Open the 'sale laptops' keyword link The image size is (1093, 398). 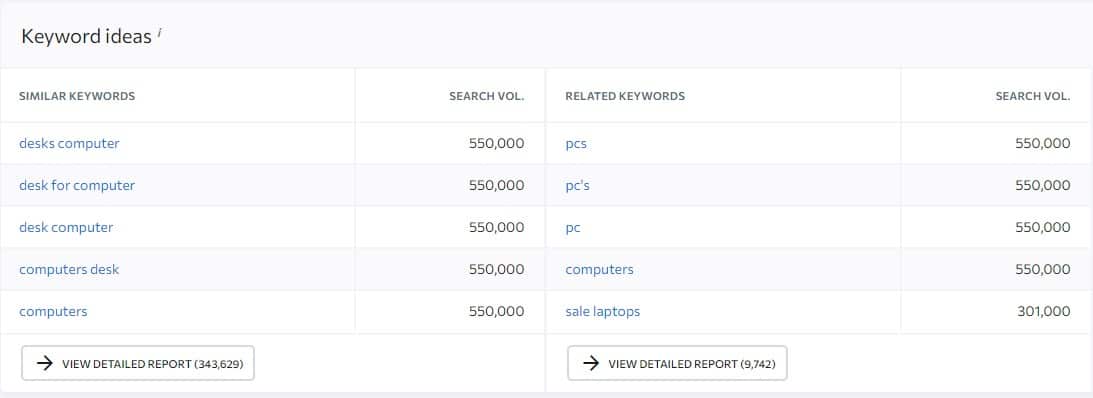[602, 312]
